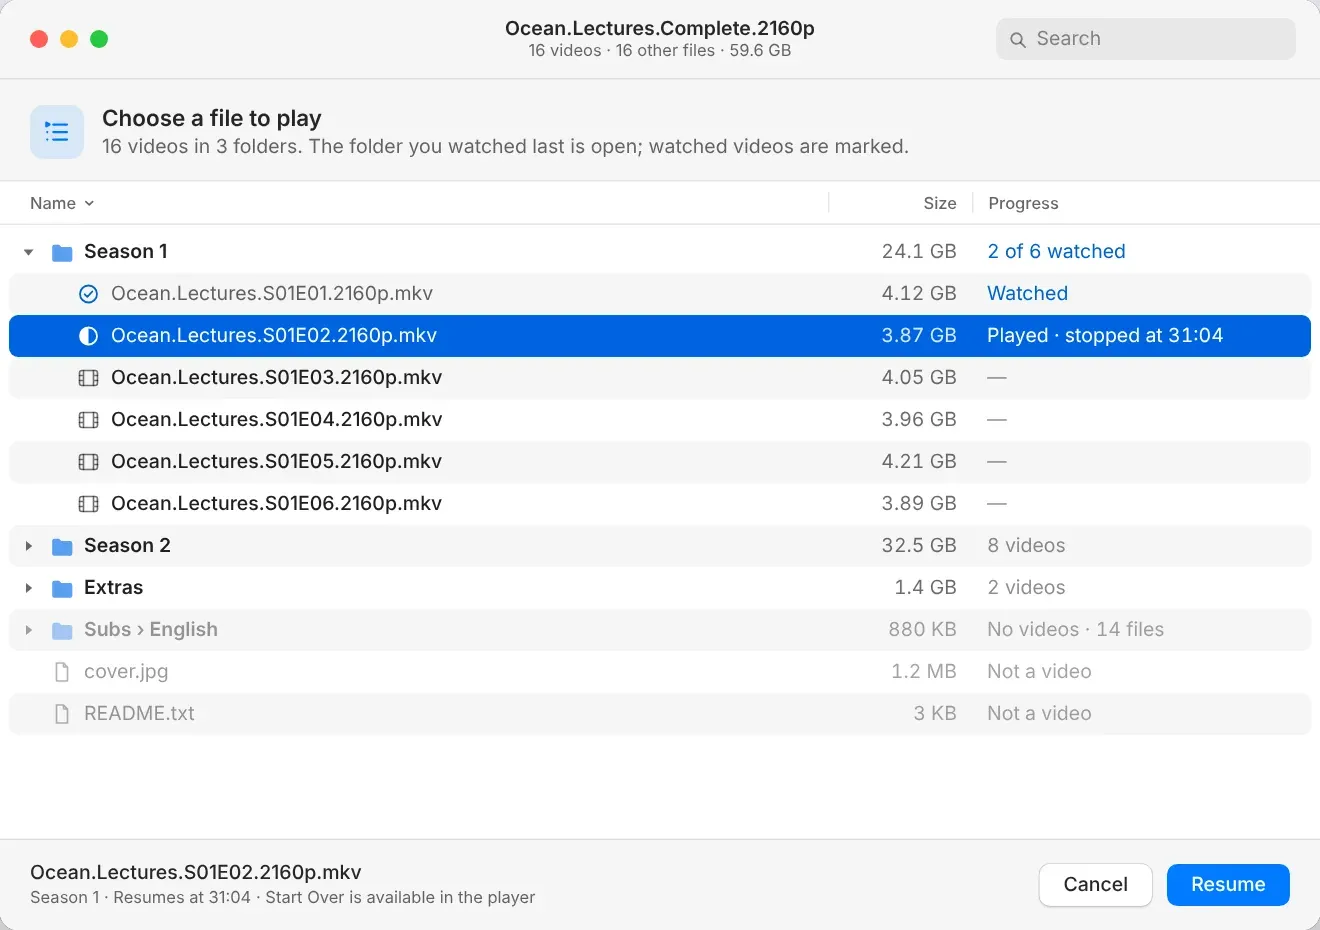Viewport: 1320px width, 930px height.
Task: Select the Season 2 folder name
Action: coord(127,546)
